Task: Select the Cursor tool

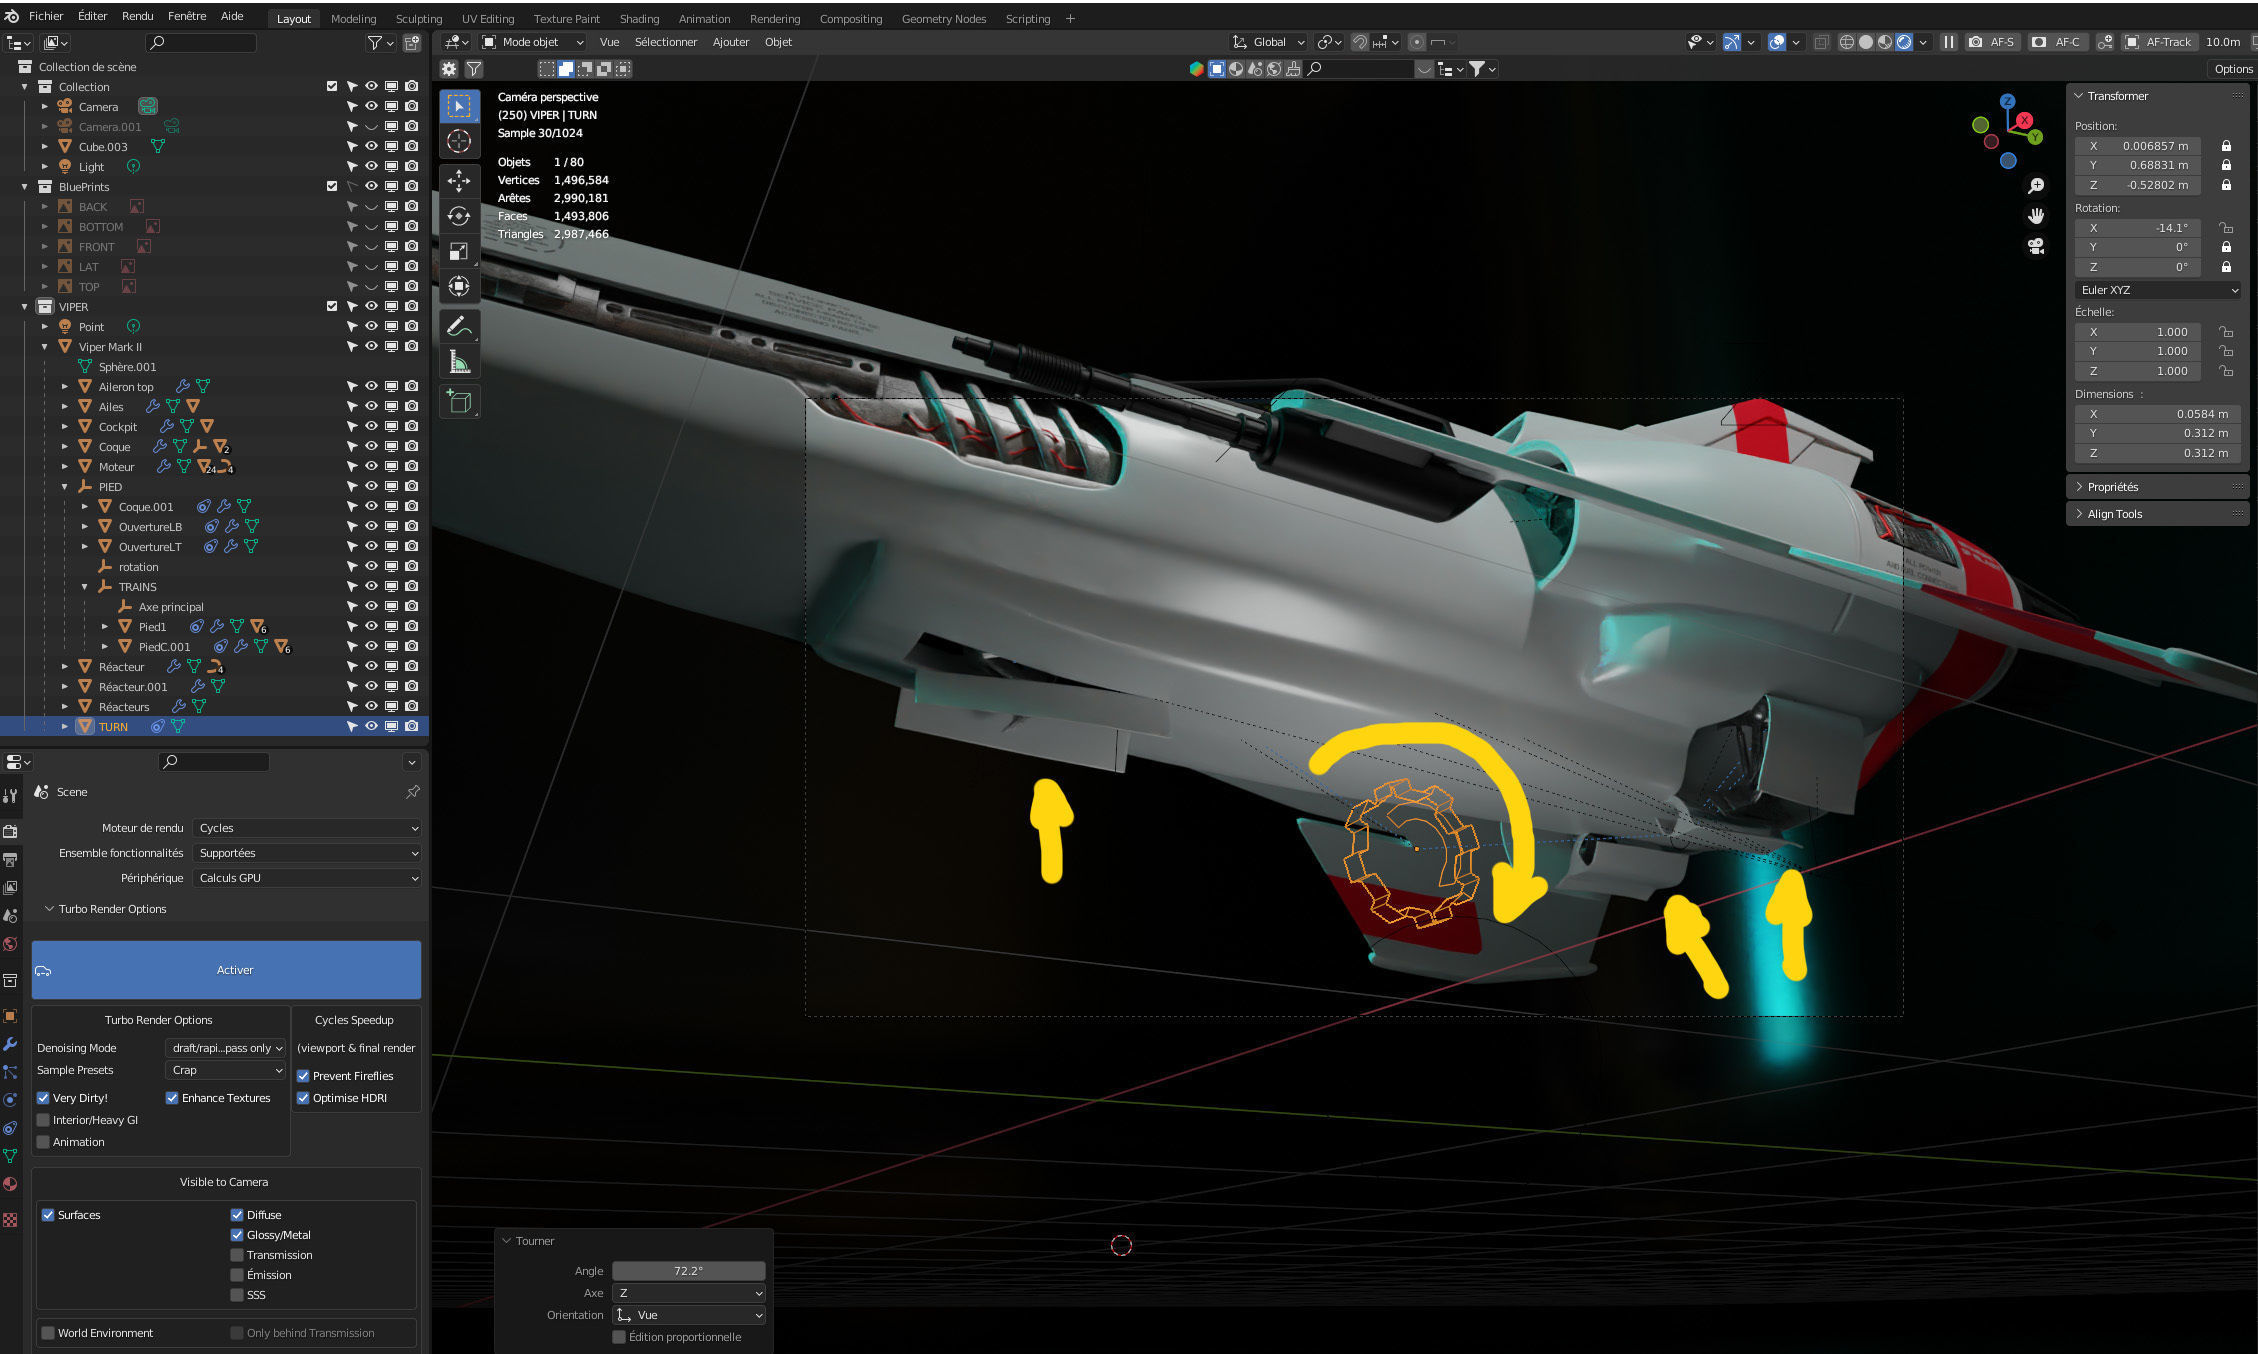Action: coord(459,141)
